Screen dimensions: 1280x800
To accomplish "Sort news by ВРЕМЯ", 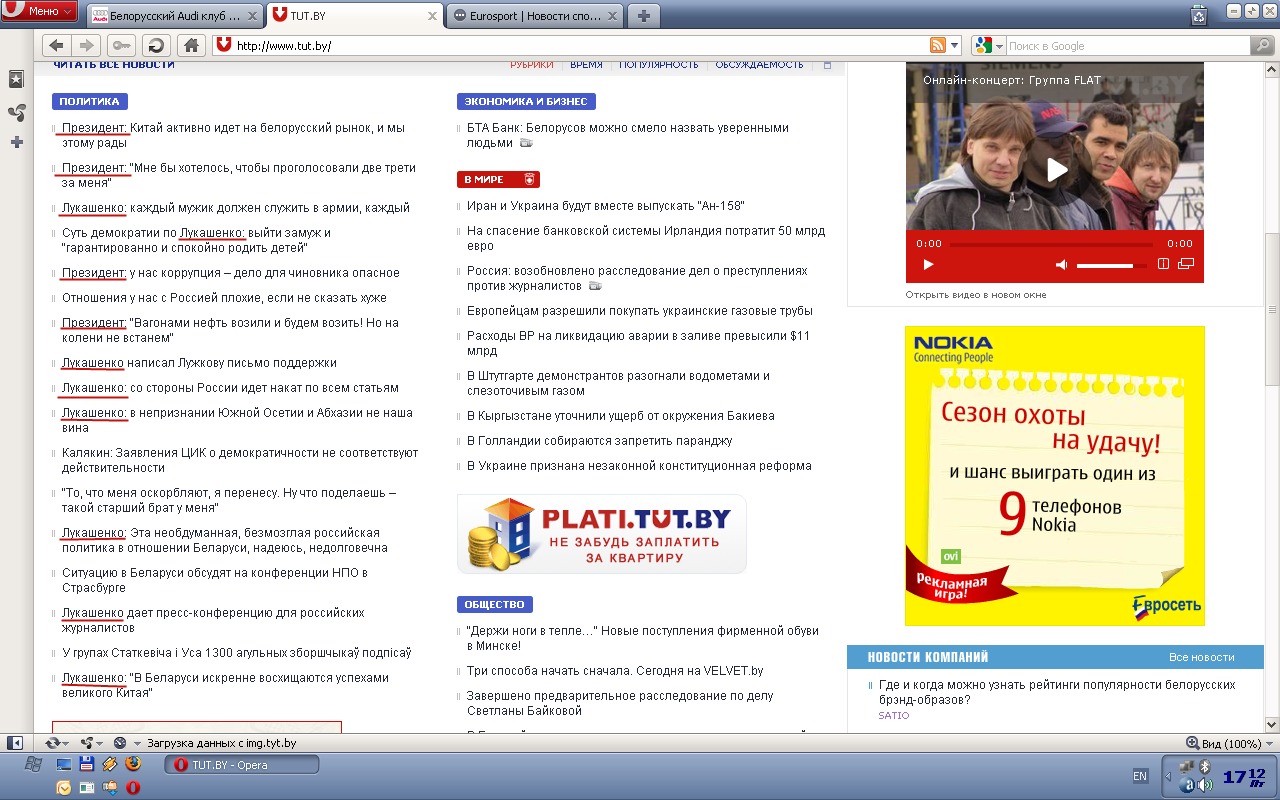I will 586,64.
